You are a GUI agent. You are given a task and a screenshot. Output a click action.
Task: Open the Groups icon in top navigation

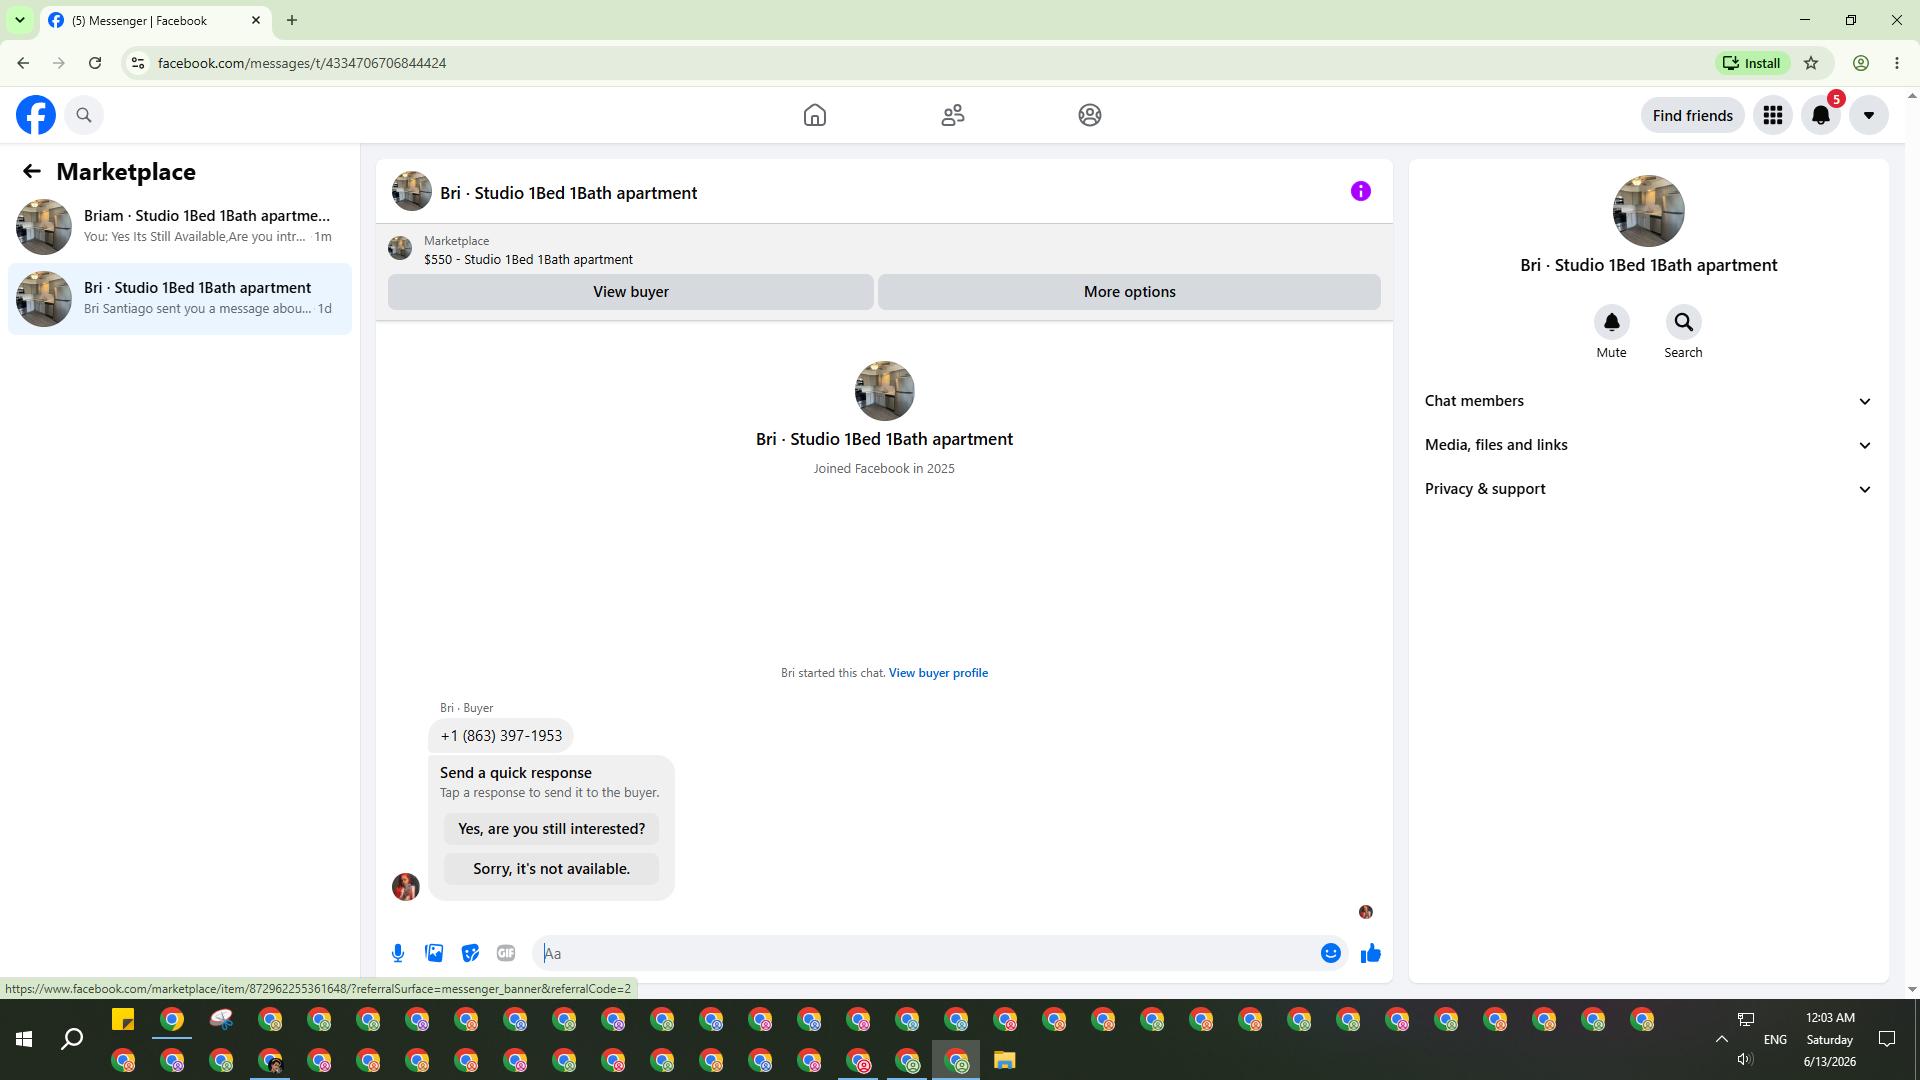1090,115
